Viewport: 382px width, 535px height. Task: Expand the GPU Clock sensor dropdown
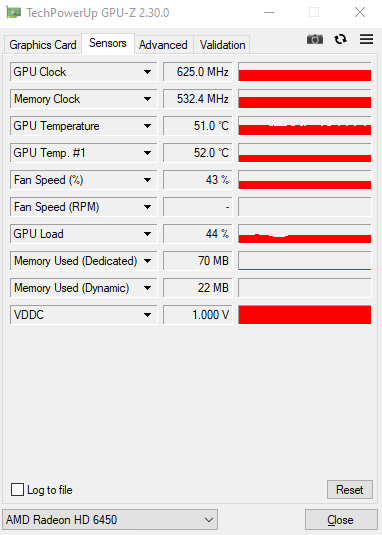pos(147,72)
